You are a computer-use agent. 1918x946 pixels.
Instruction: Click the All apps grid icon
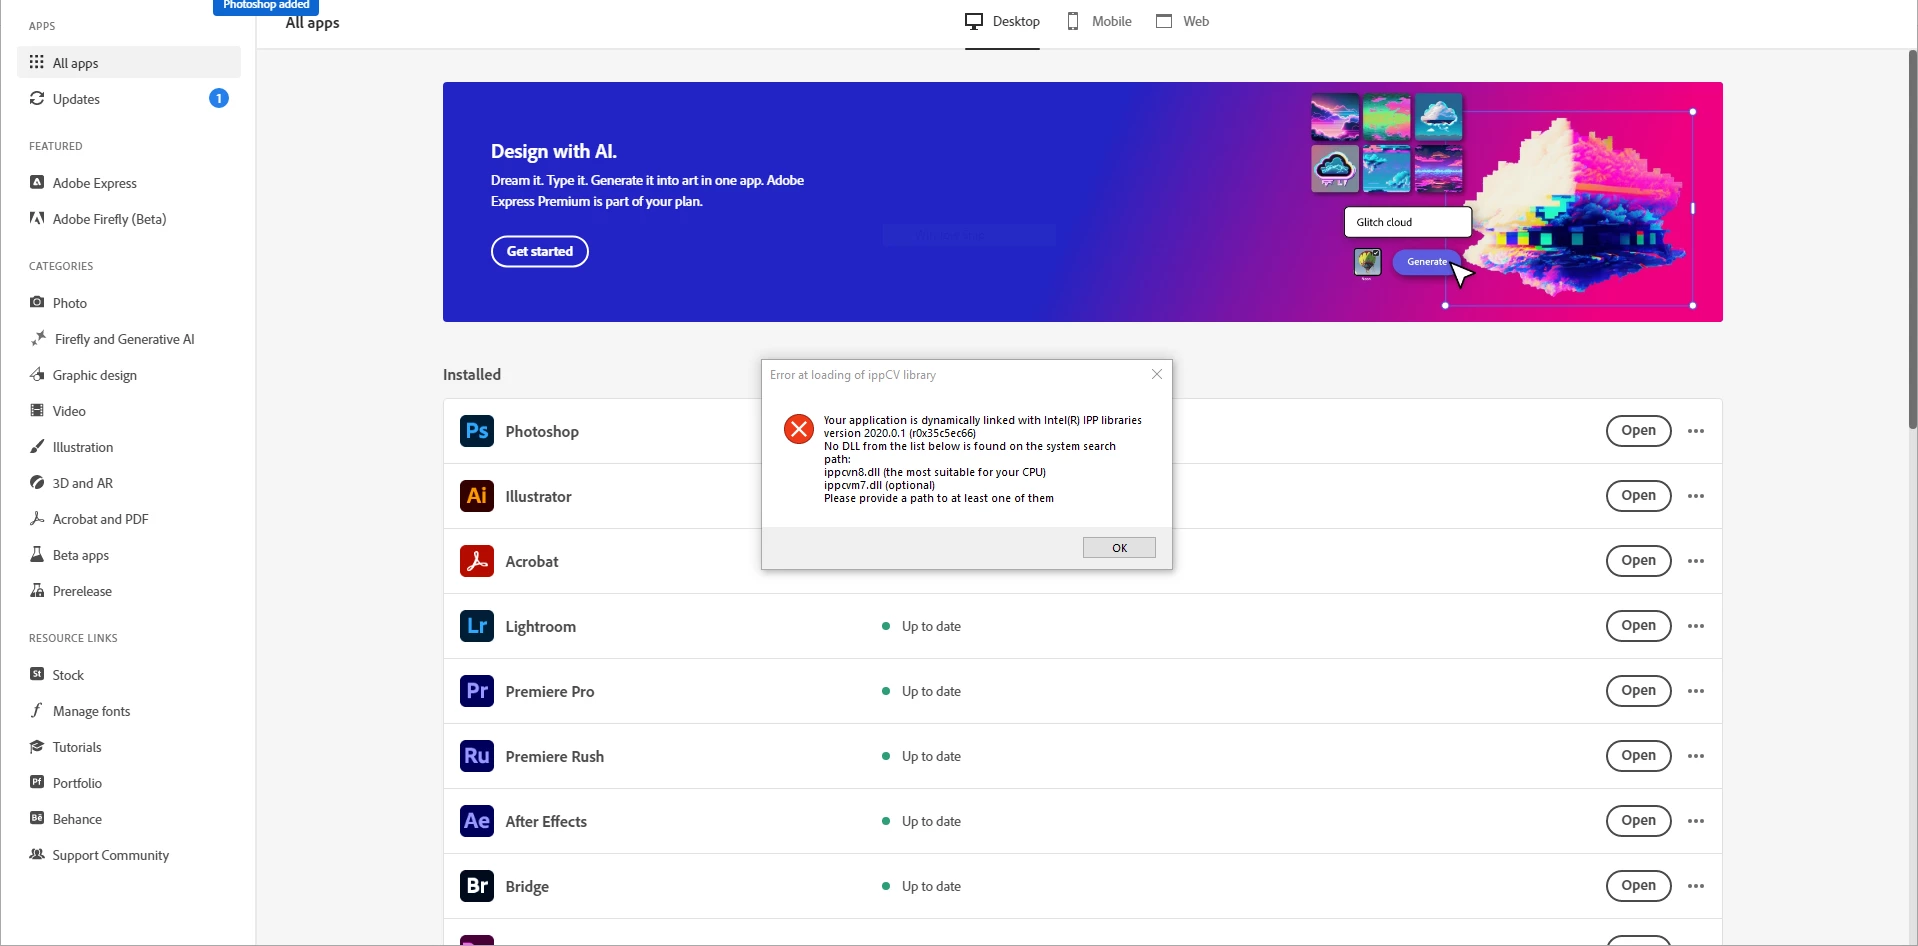[x=37, y=62]
